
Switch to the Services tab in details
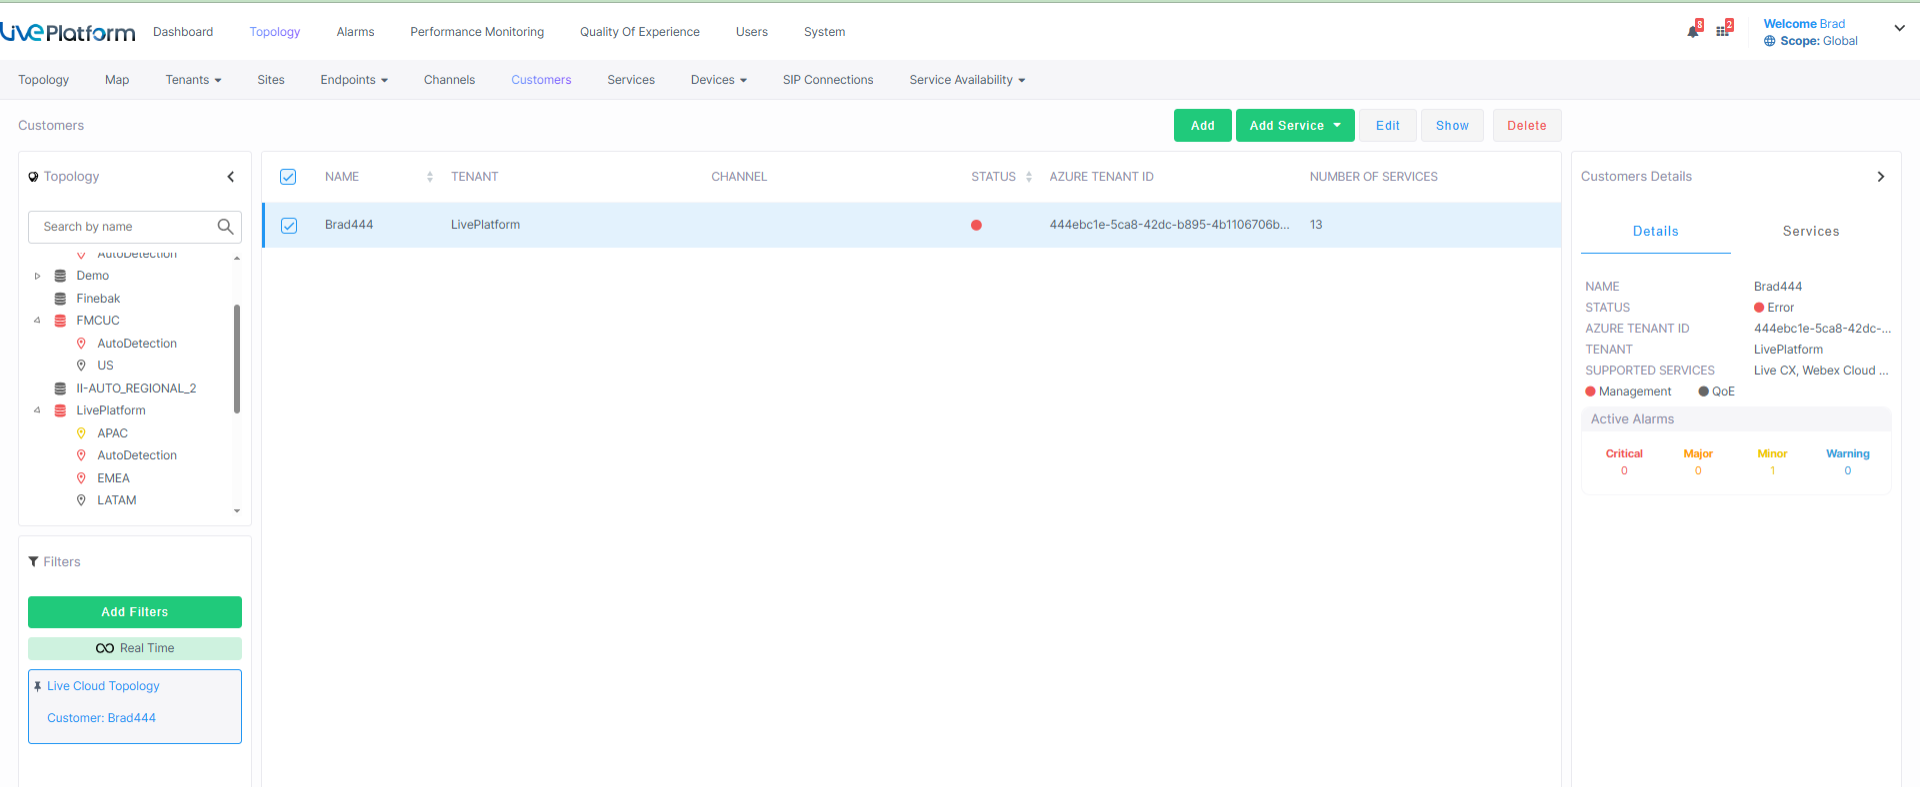point(1810,231)
